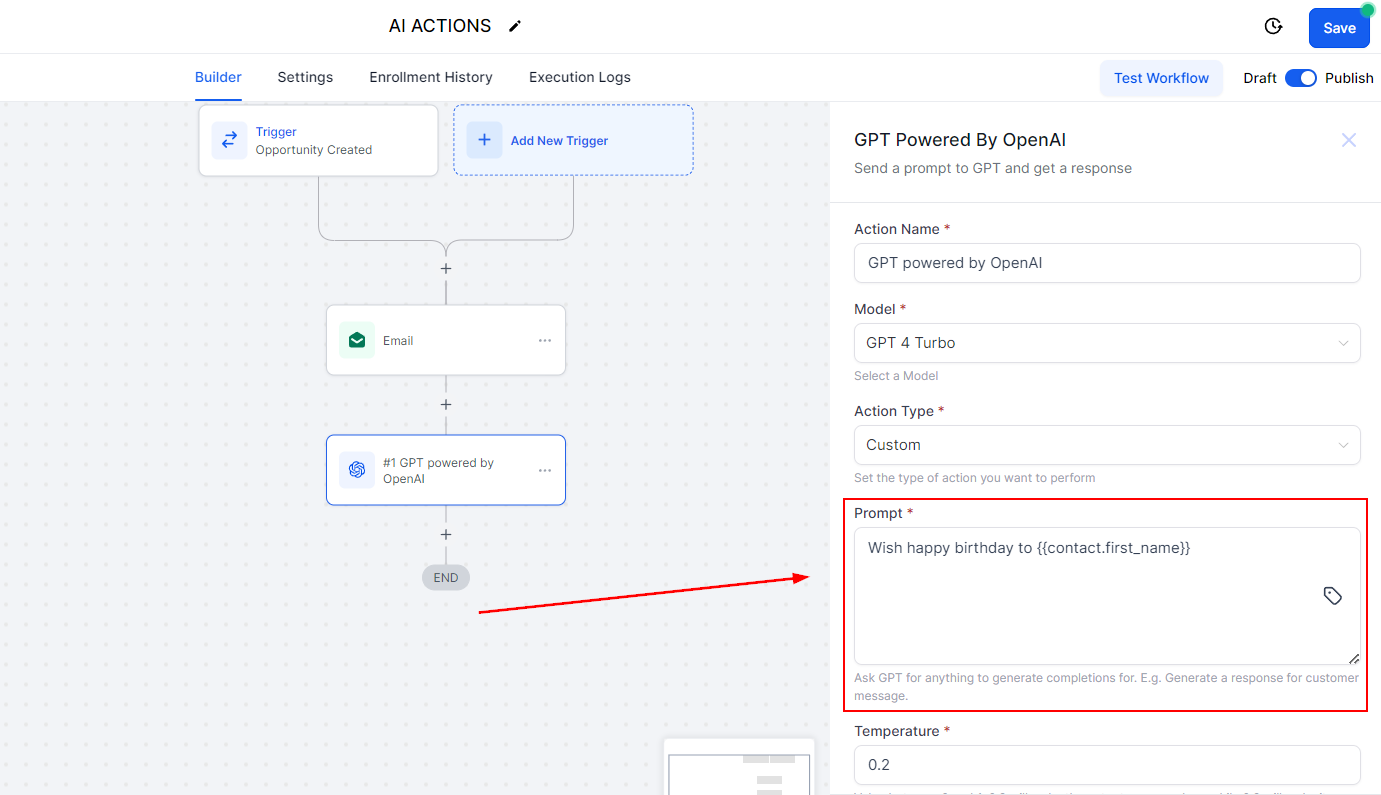The image size is (1381, 795).
Task: Click the workflow minimap thumbnail
Action: coord(740,767)
